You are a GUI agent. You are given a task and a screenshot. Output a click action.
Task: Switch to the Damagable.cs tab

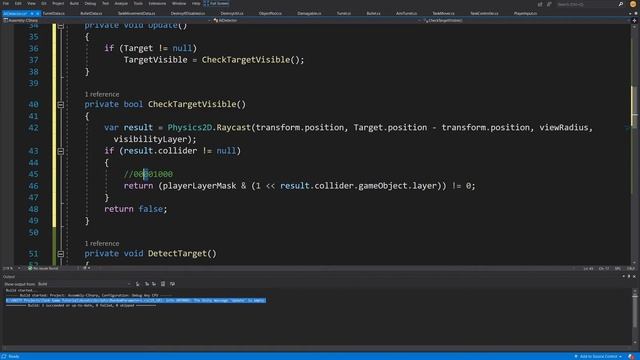coord(309,13)
